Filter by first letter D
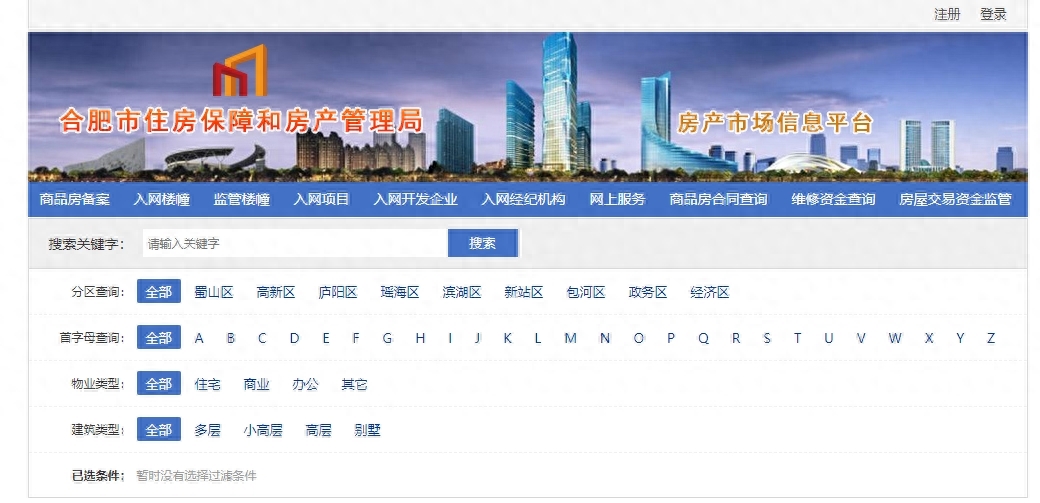 [294, 338]
